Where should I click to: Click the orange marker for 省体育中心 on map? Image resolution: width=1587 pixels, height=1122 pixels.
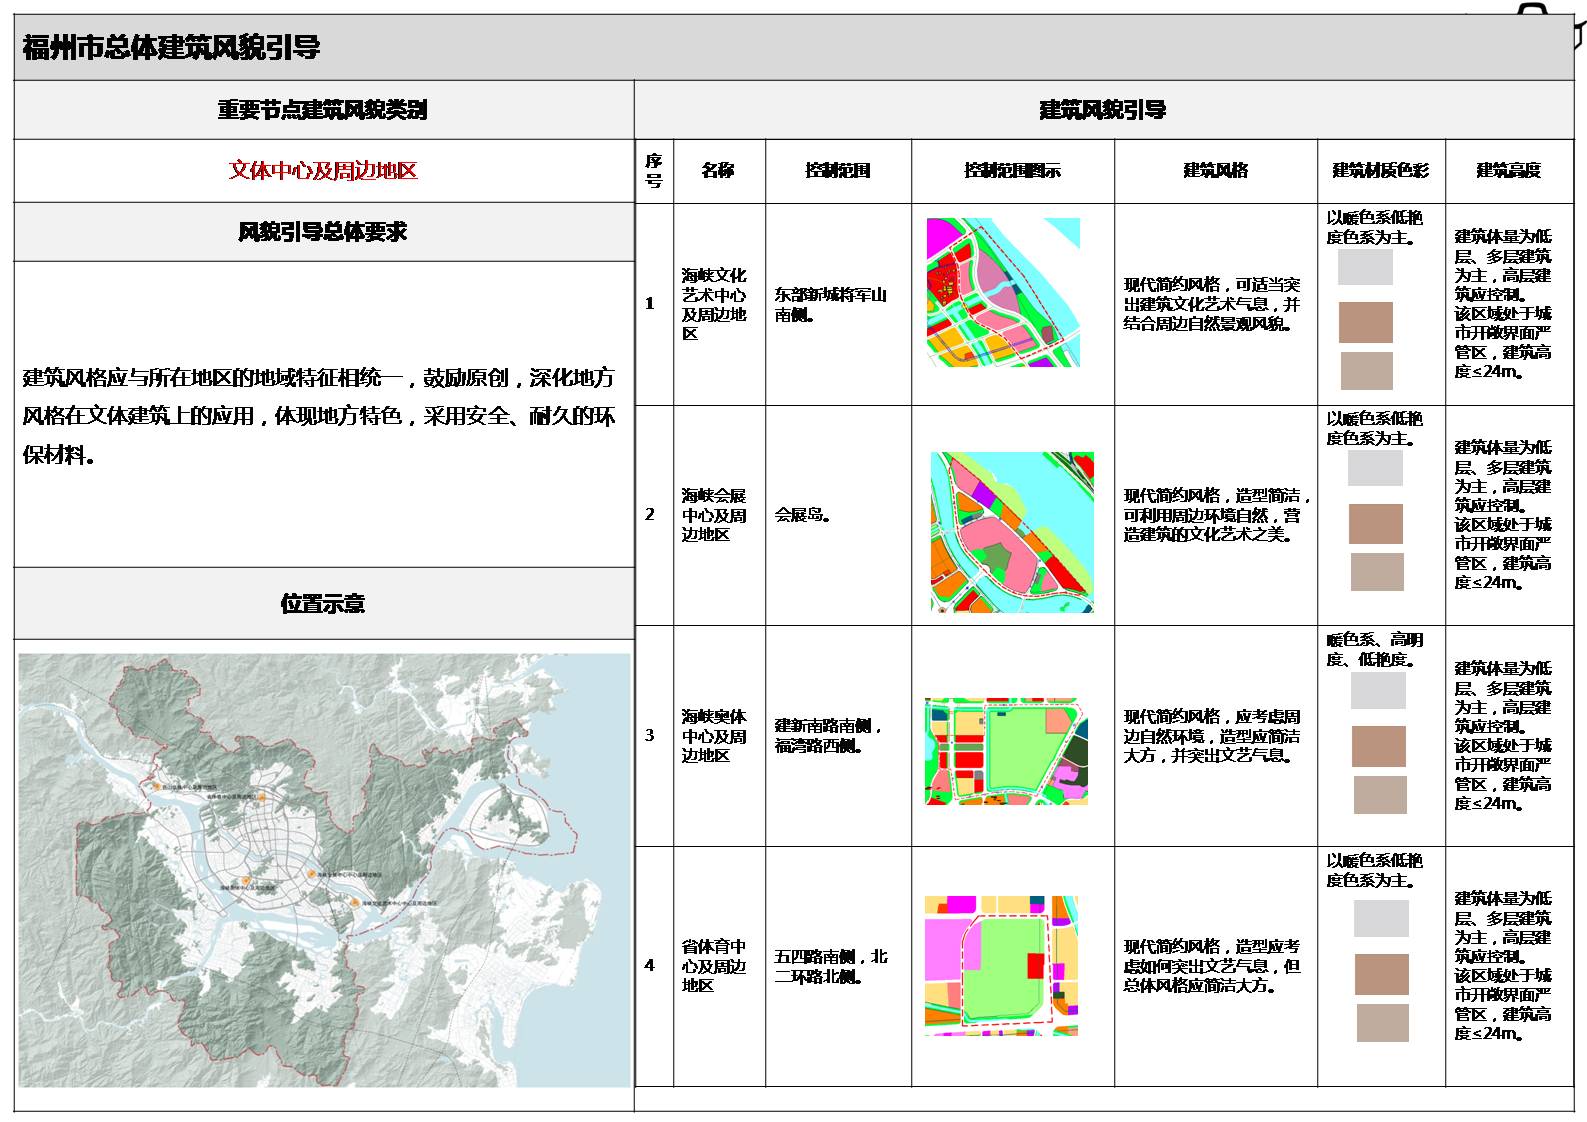coord(260,799)
